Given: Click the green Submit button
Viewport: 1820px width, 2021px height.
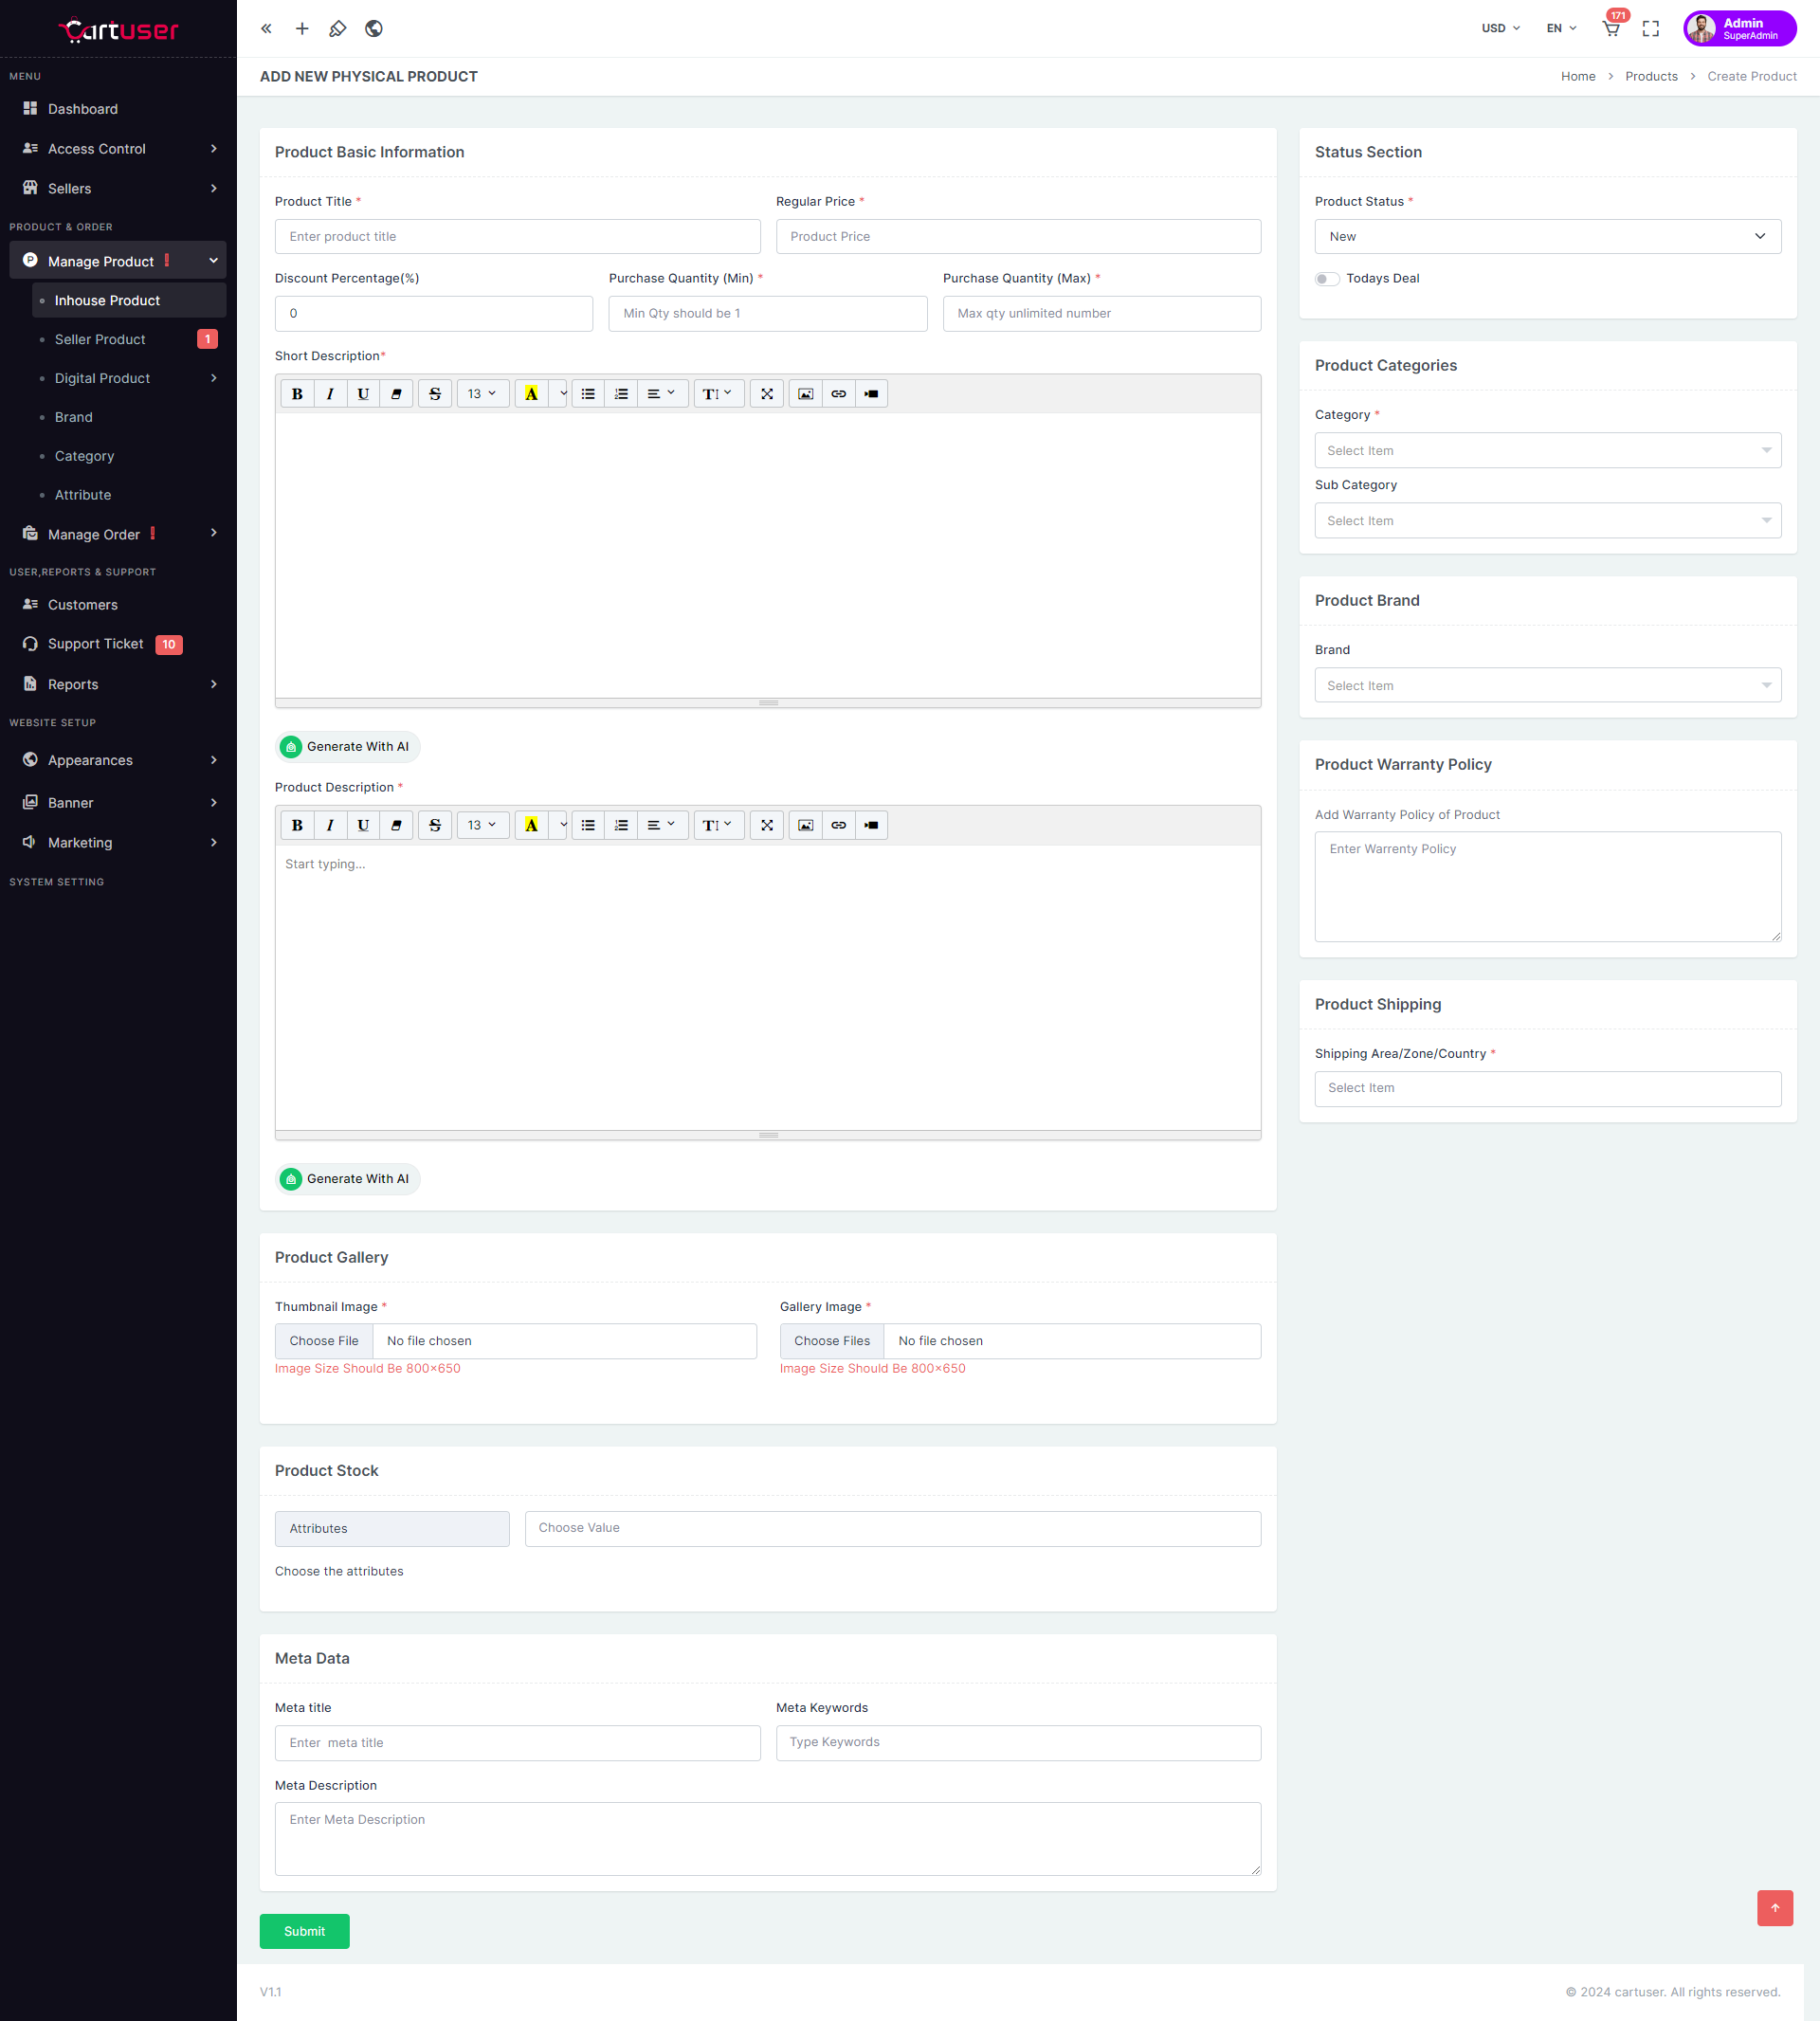Looking at the screenshot, I should pyautogui.click(x=304, y=1931).
